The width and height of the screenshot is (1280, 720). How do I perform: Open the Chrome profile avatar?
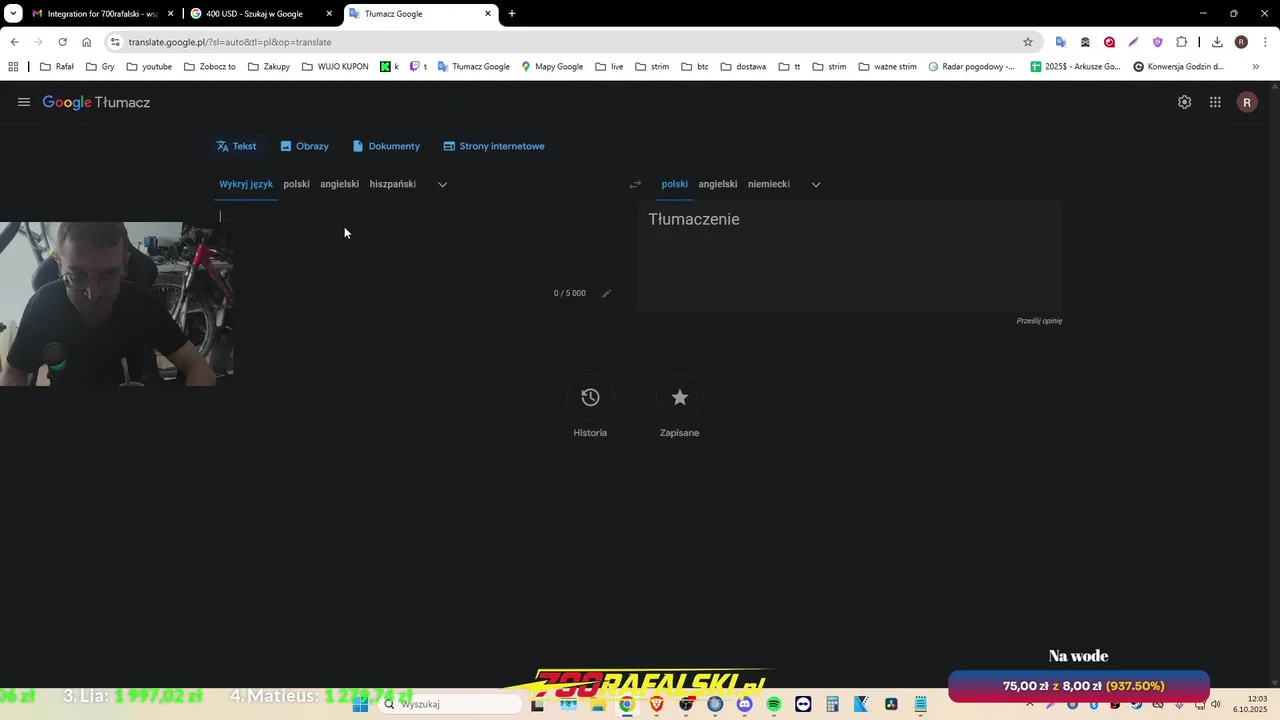tap(1241, 42)
